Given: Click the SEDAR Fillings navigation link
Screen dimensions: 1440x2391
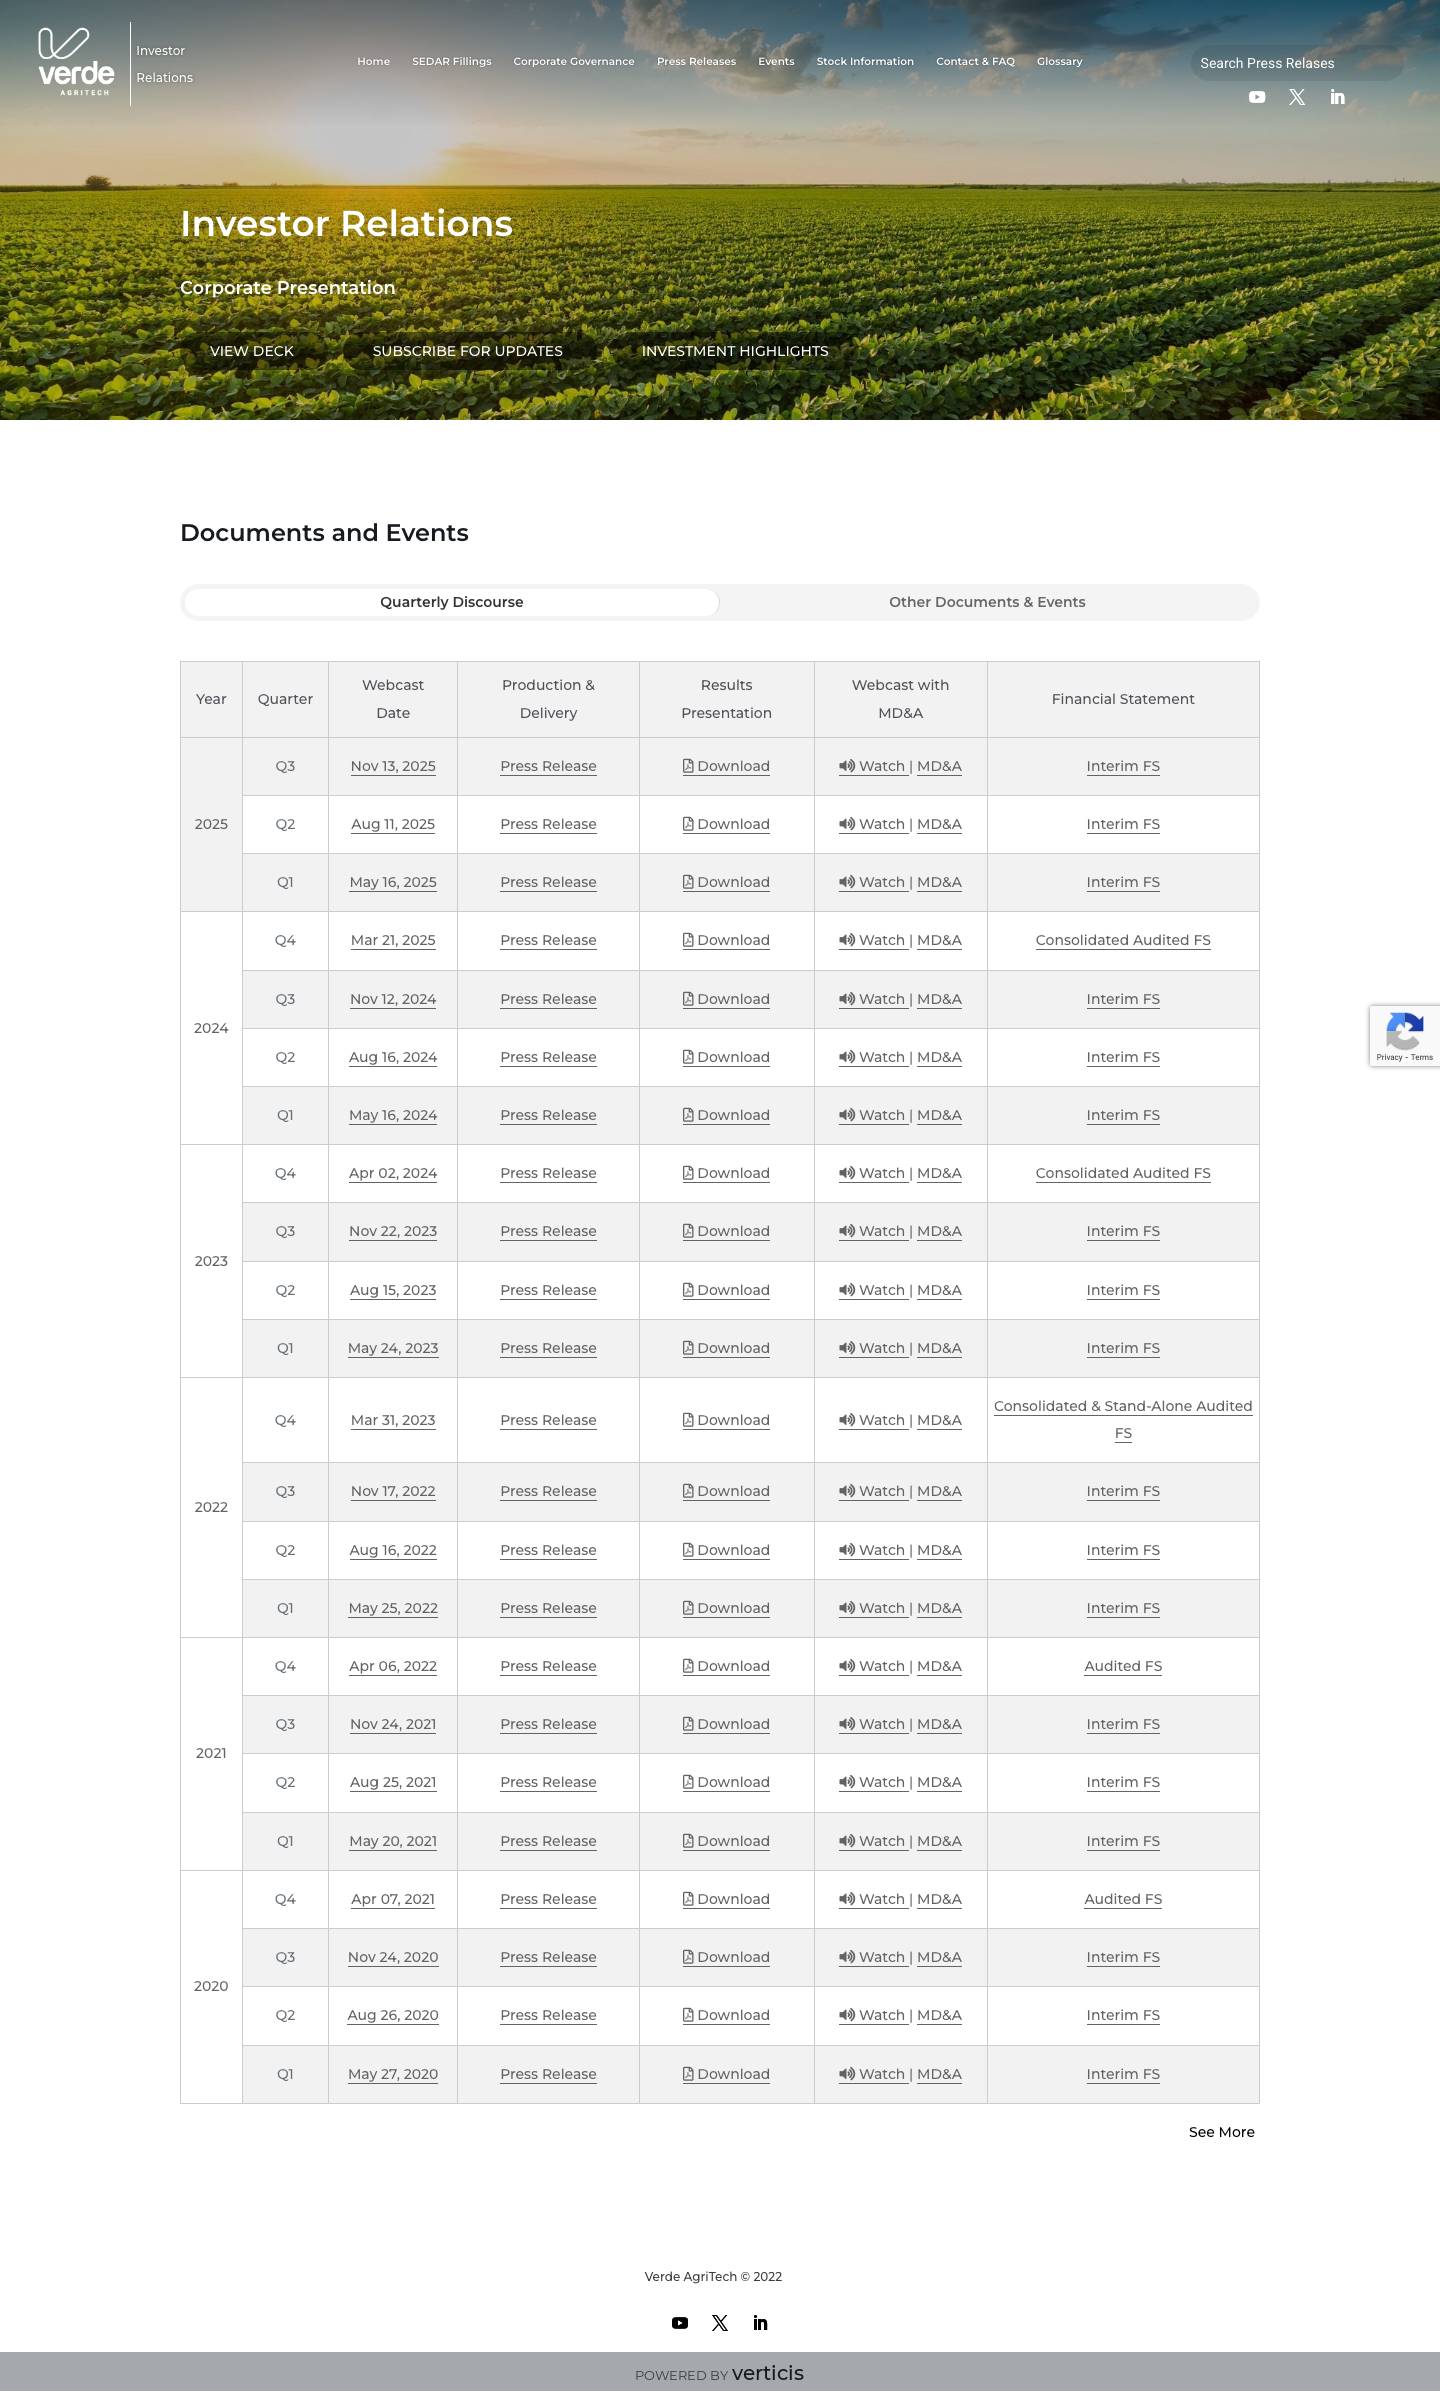Looking at the screenshot, I should [451, 61].
